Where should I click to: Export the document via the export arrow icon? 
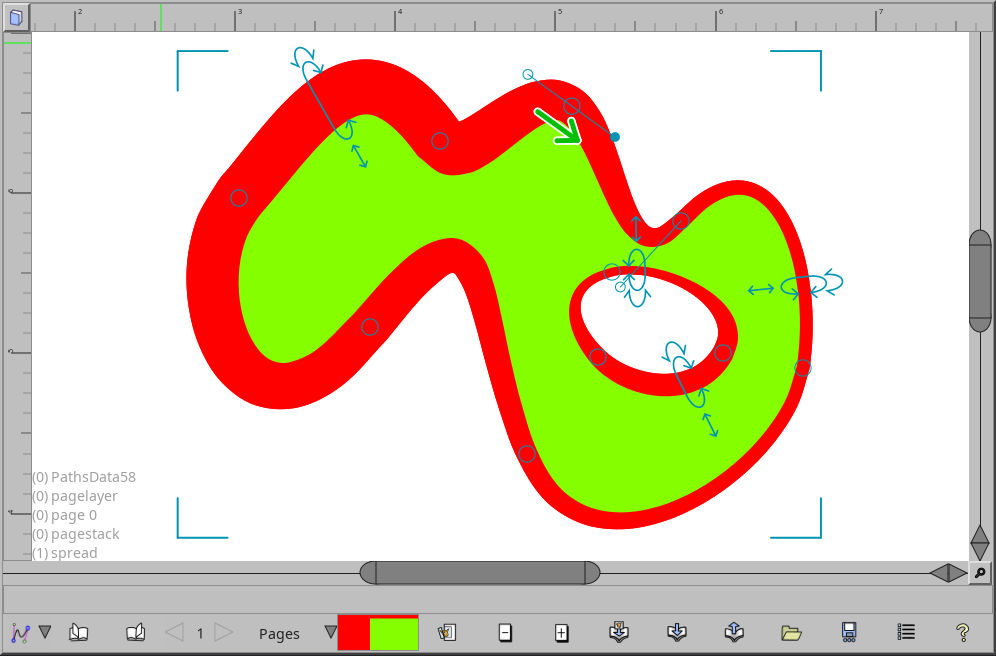[733, 632]
